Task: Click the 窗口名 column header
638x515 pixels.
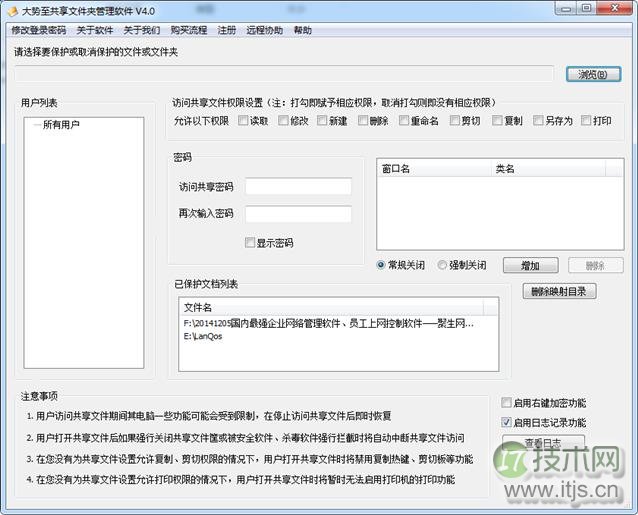Action: pyautogui.click(x=434, y=168)
